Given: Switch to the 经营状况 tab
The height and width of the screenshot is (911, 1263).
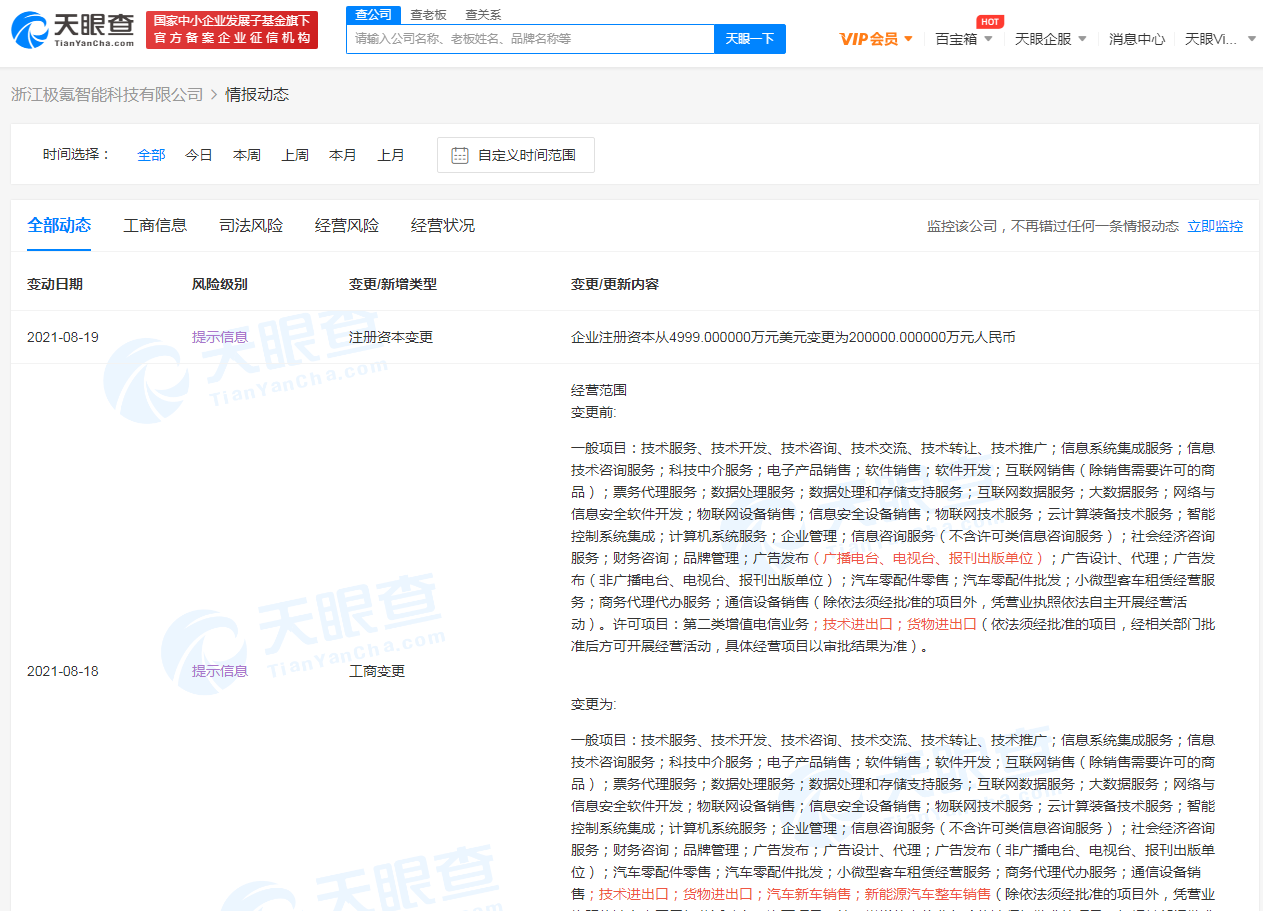Looking at the screenshot, I should [x=443, y=225].
